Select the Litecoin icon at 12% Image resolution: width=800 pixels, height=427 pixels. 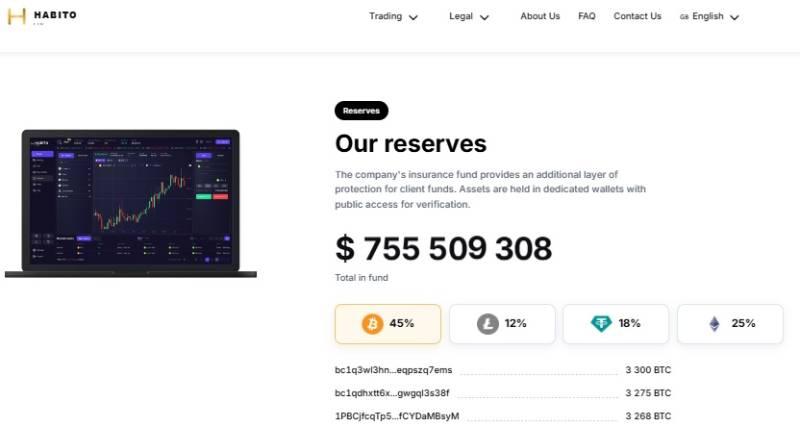[x=488, y=324]
